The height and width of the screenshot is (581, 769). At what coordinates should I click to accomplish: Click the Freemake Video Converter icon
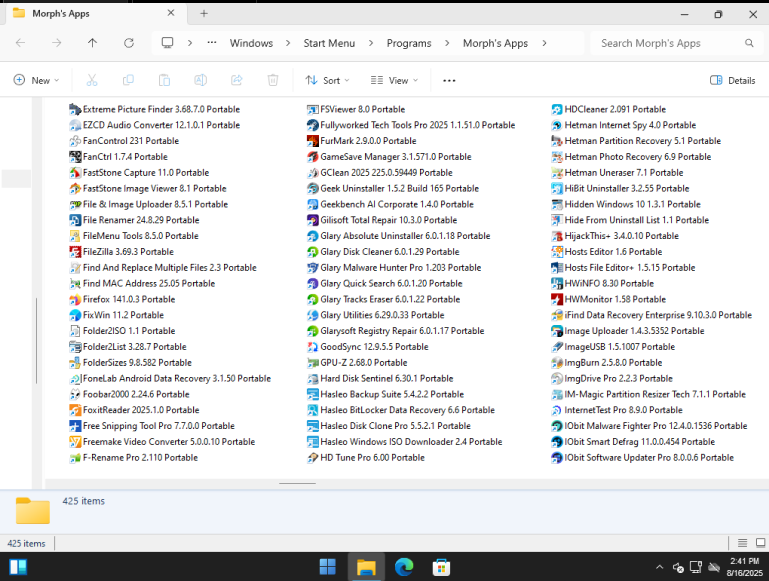click(75, 442)
